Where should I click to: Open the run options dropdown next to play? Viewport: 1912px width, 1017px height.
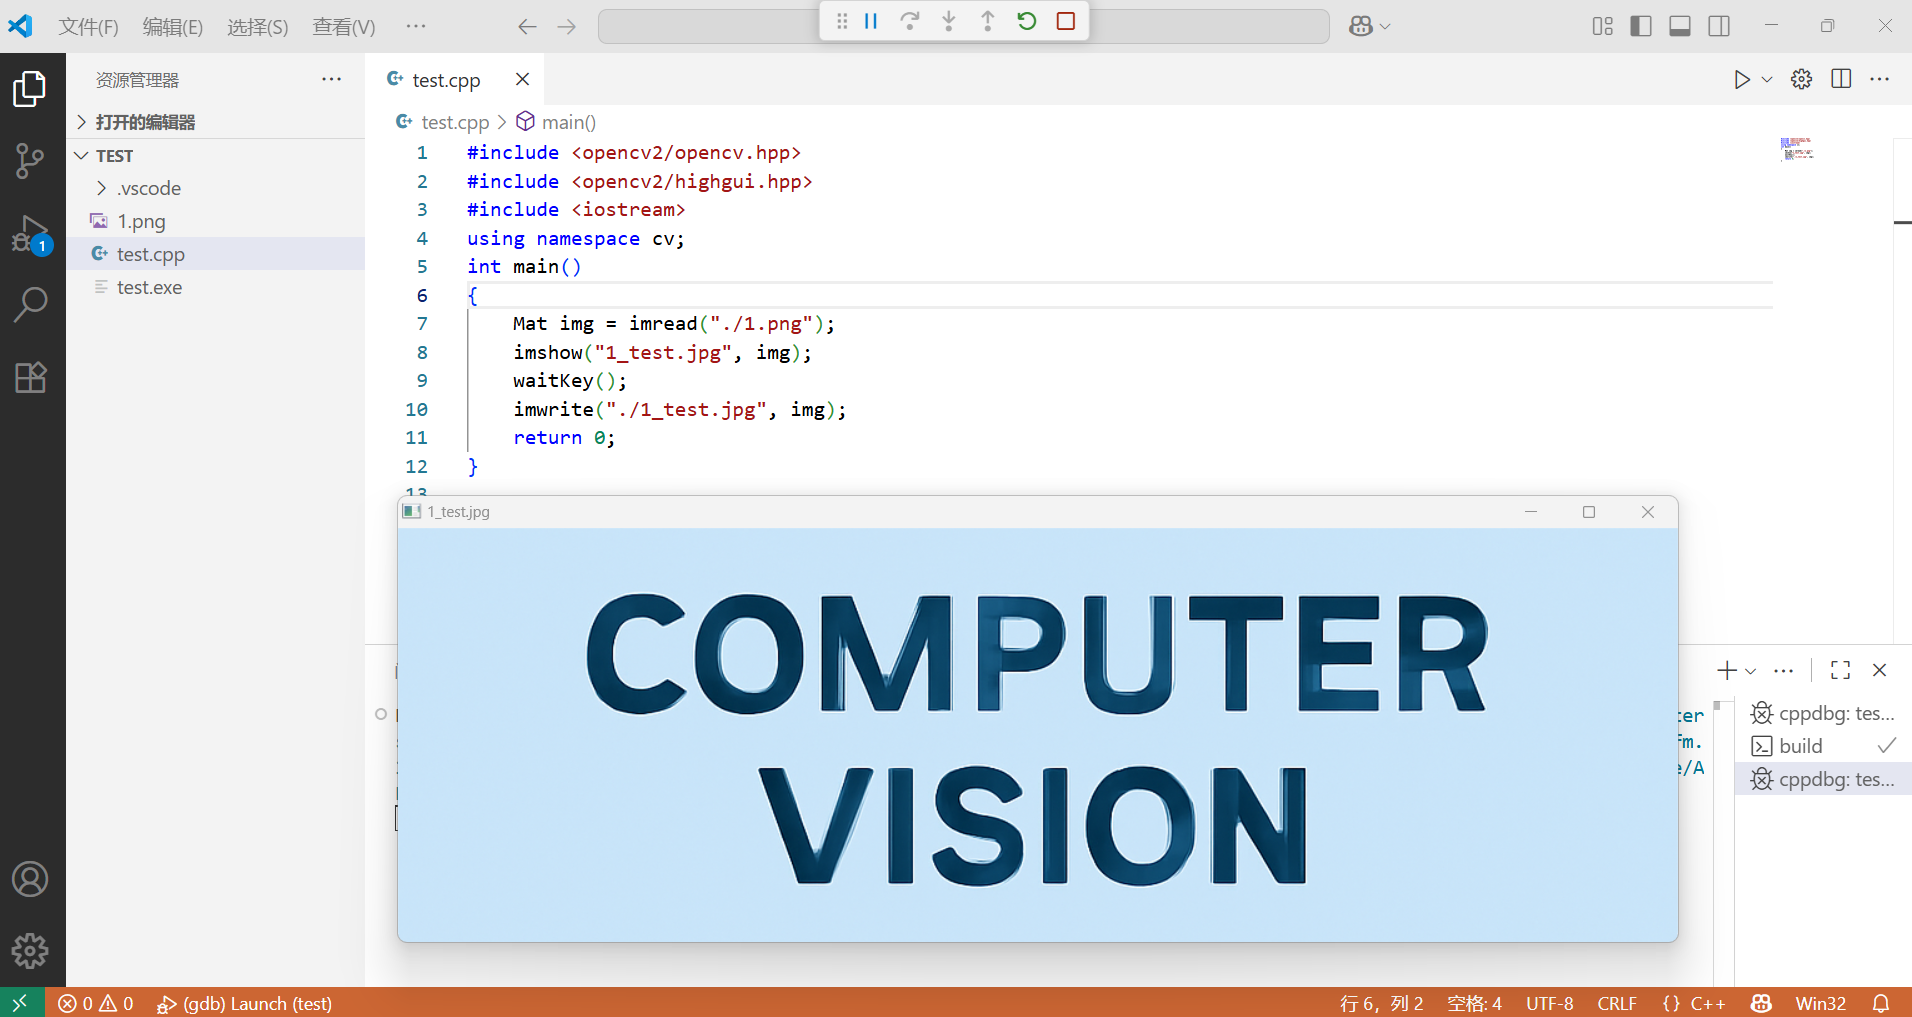[1766, 80]
